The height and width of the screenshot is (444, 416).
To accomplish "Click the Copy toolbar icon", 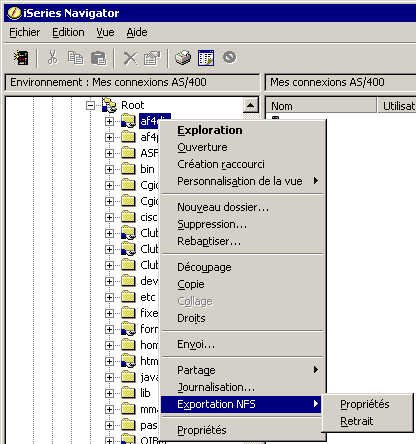I will 76,58.
